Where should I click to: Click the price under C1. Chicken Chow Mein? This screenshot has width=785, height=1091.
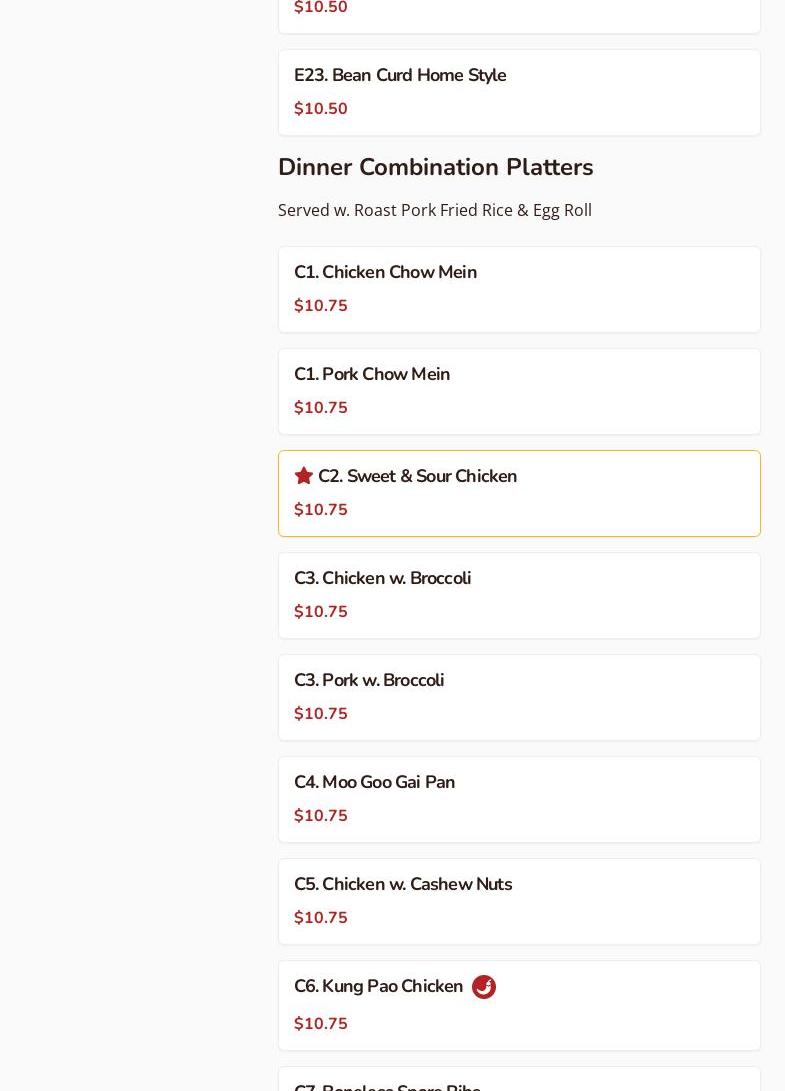point(321,306)
